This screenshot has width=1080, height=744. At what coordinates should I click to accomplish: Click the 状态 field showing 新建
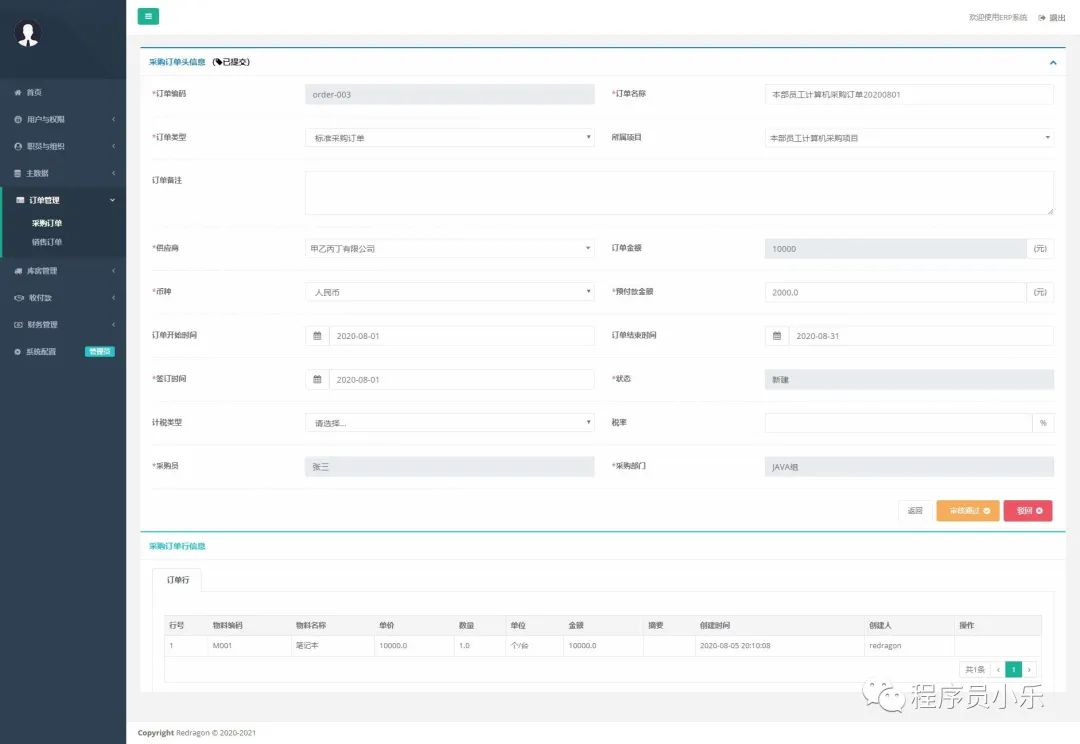click(909, 380)
